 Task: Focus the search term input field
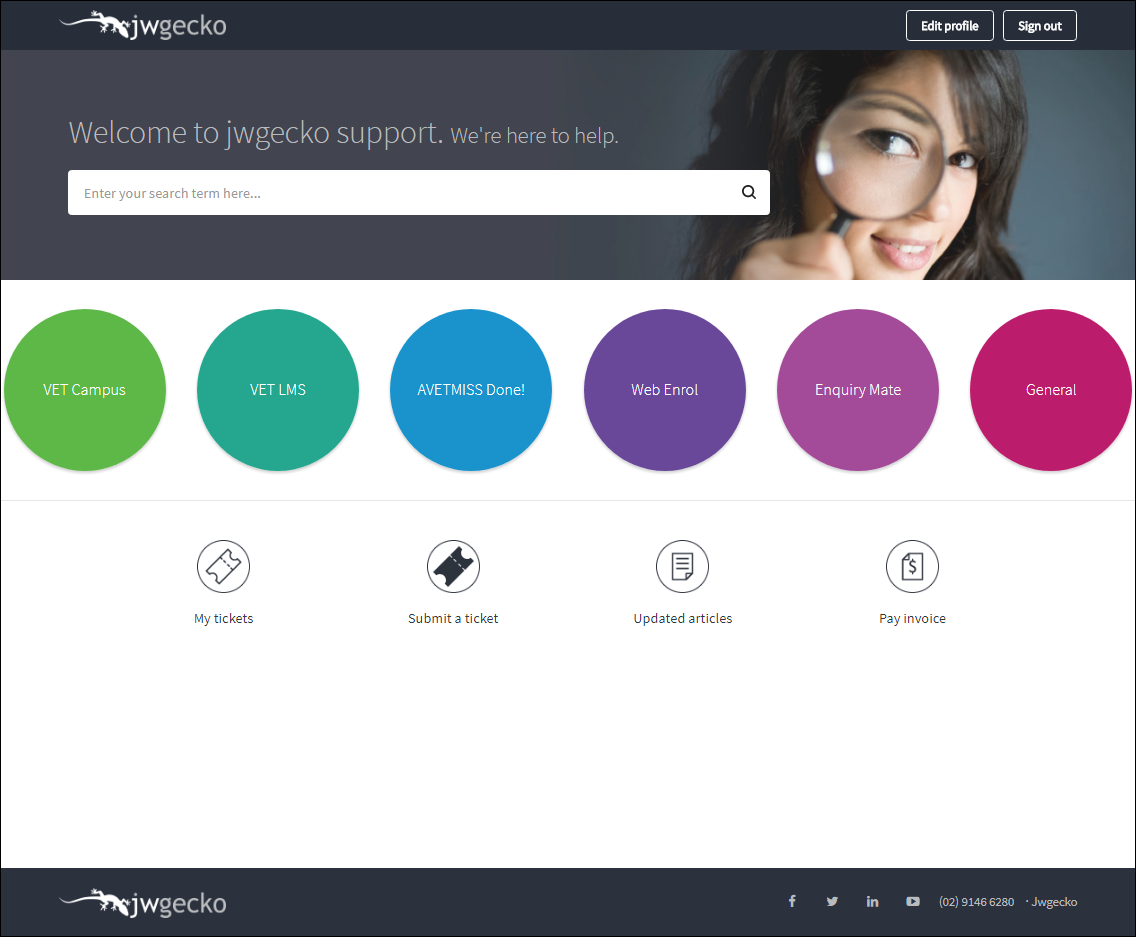tap(400, 193)
